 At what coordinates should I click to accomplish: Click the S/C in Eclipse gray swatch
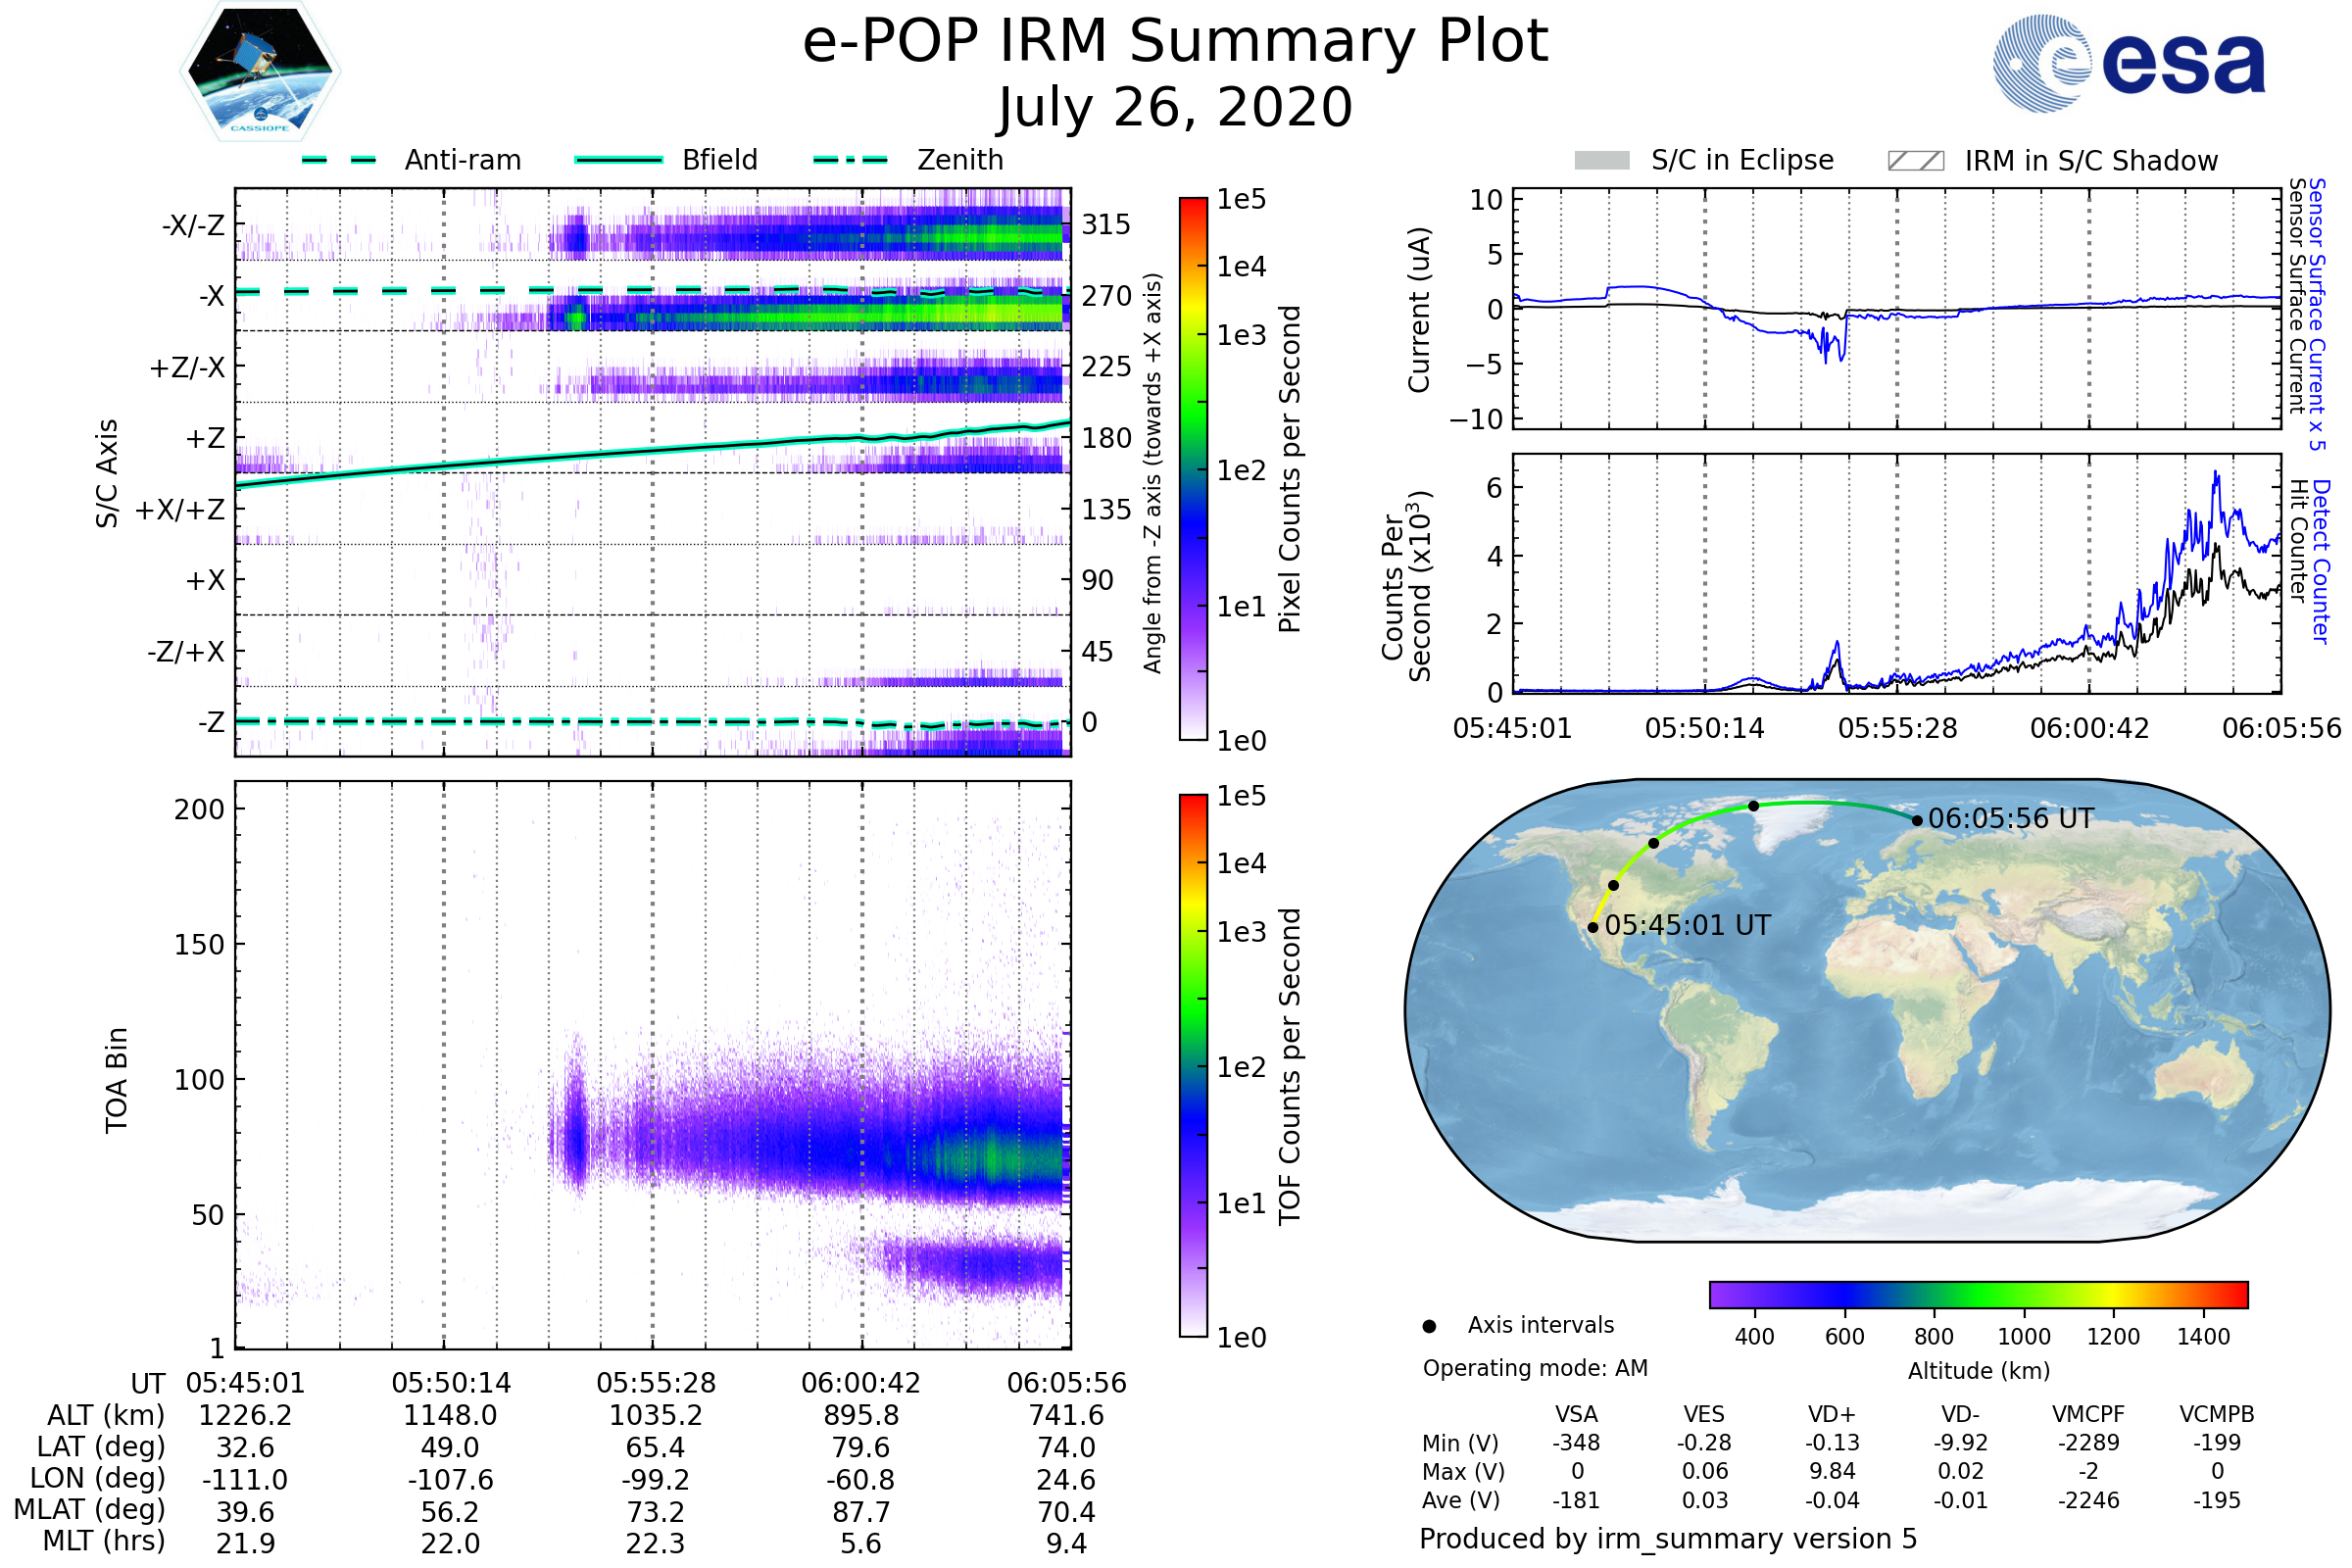(1601, 161)
